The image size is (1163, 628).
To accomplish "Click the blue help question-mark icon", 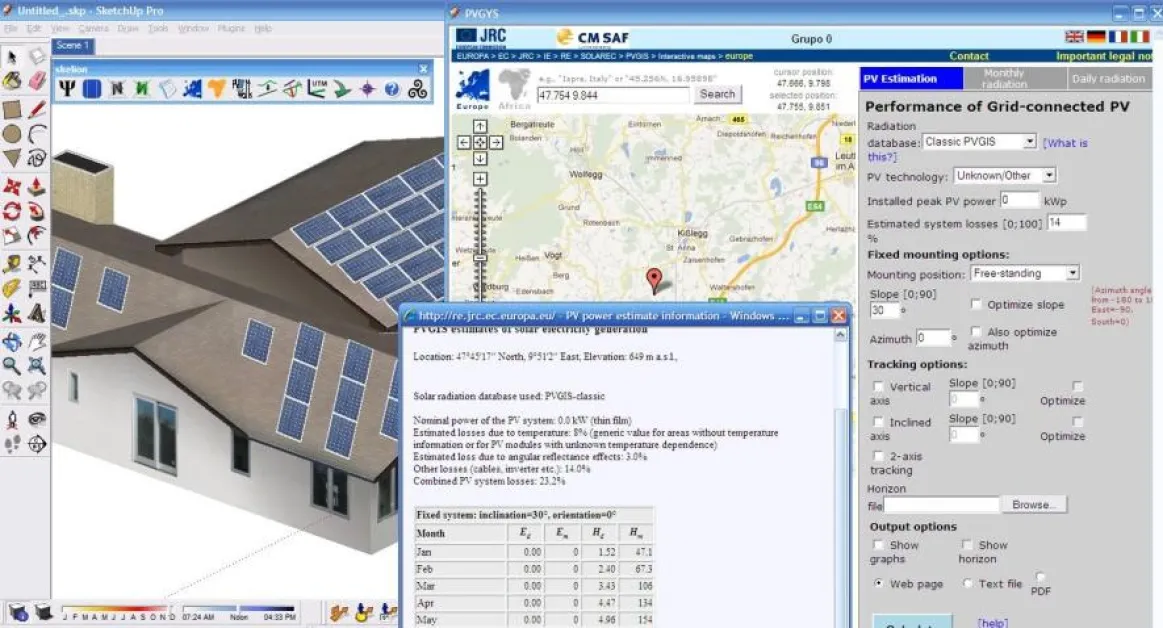I will 392,90.
